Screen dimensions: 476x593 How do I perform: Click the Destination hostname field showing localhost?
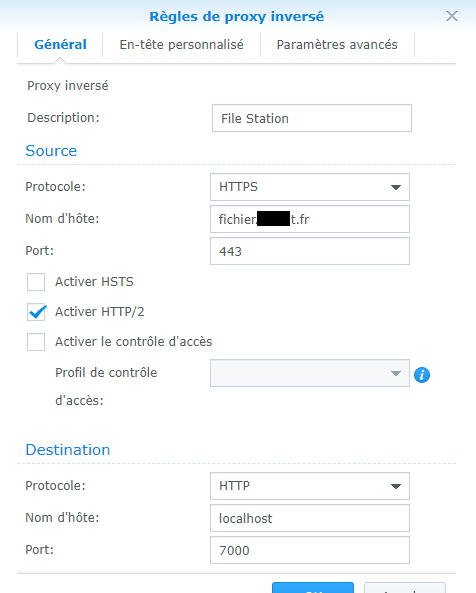(310, 518)
